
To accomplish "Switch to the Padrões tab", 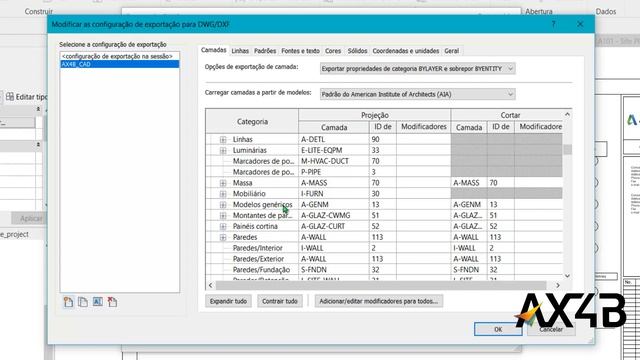I will 265,51.
